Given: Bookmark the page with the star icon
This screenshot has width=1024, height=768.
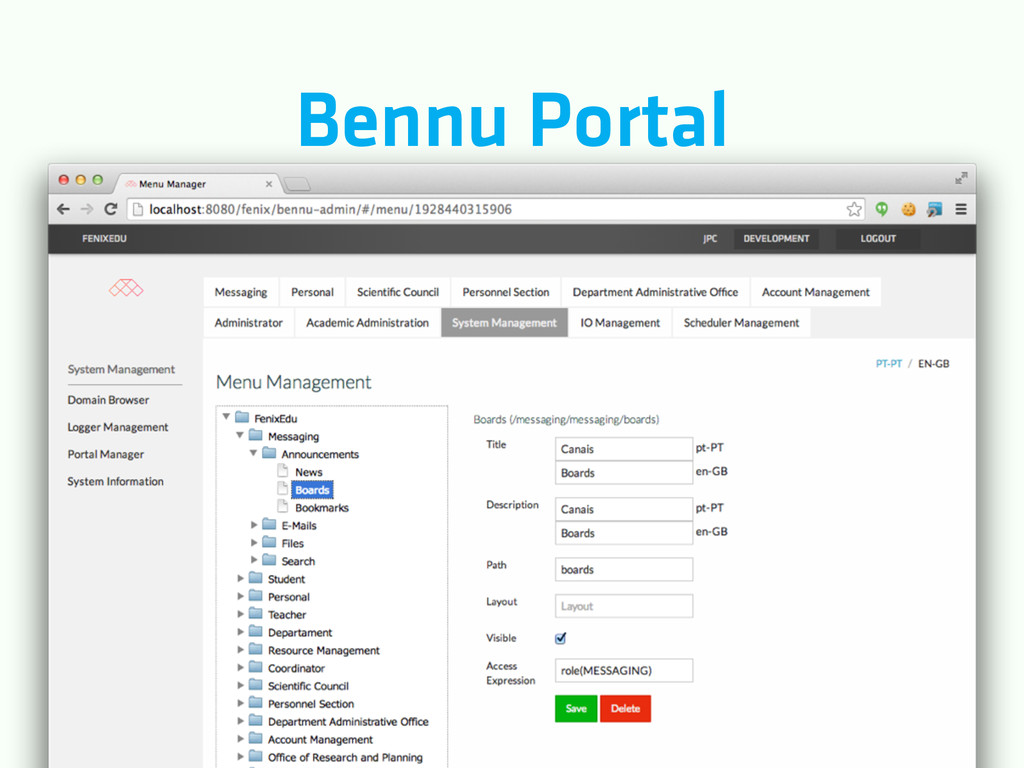Looking at the screenshot, I should coord(854,209).
